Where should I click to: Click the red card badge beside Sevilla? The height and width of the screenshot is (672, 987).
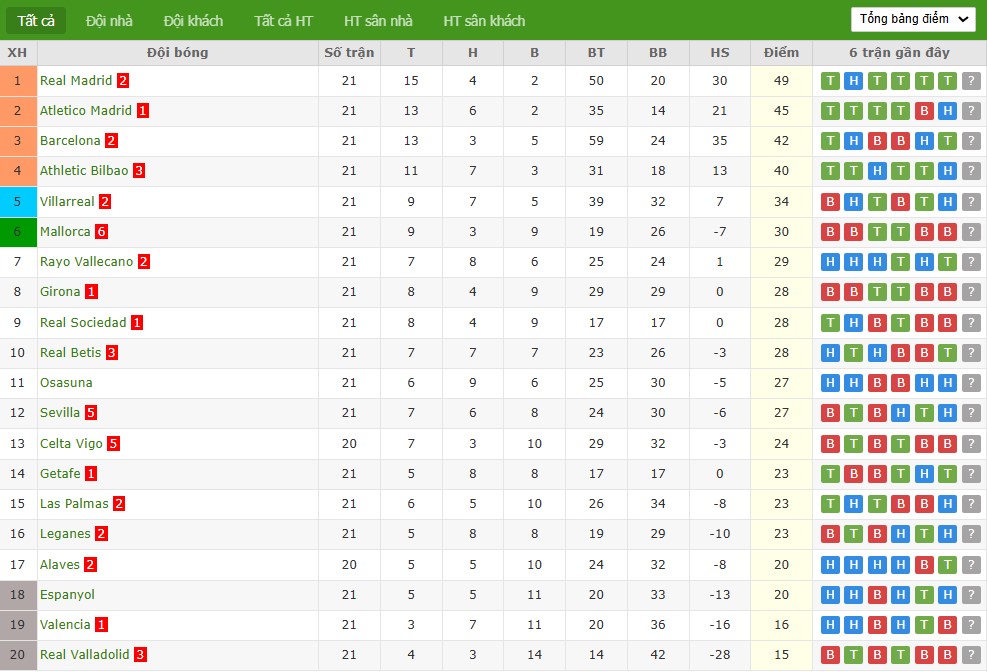coord(91,413)
